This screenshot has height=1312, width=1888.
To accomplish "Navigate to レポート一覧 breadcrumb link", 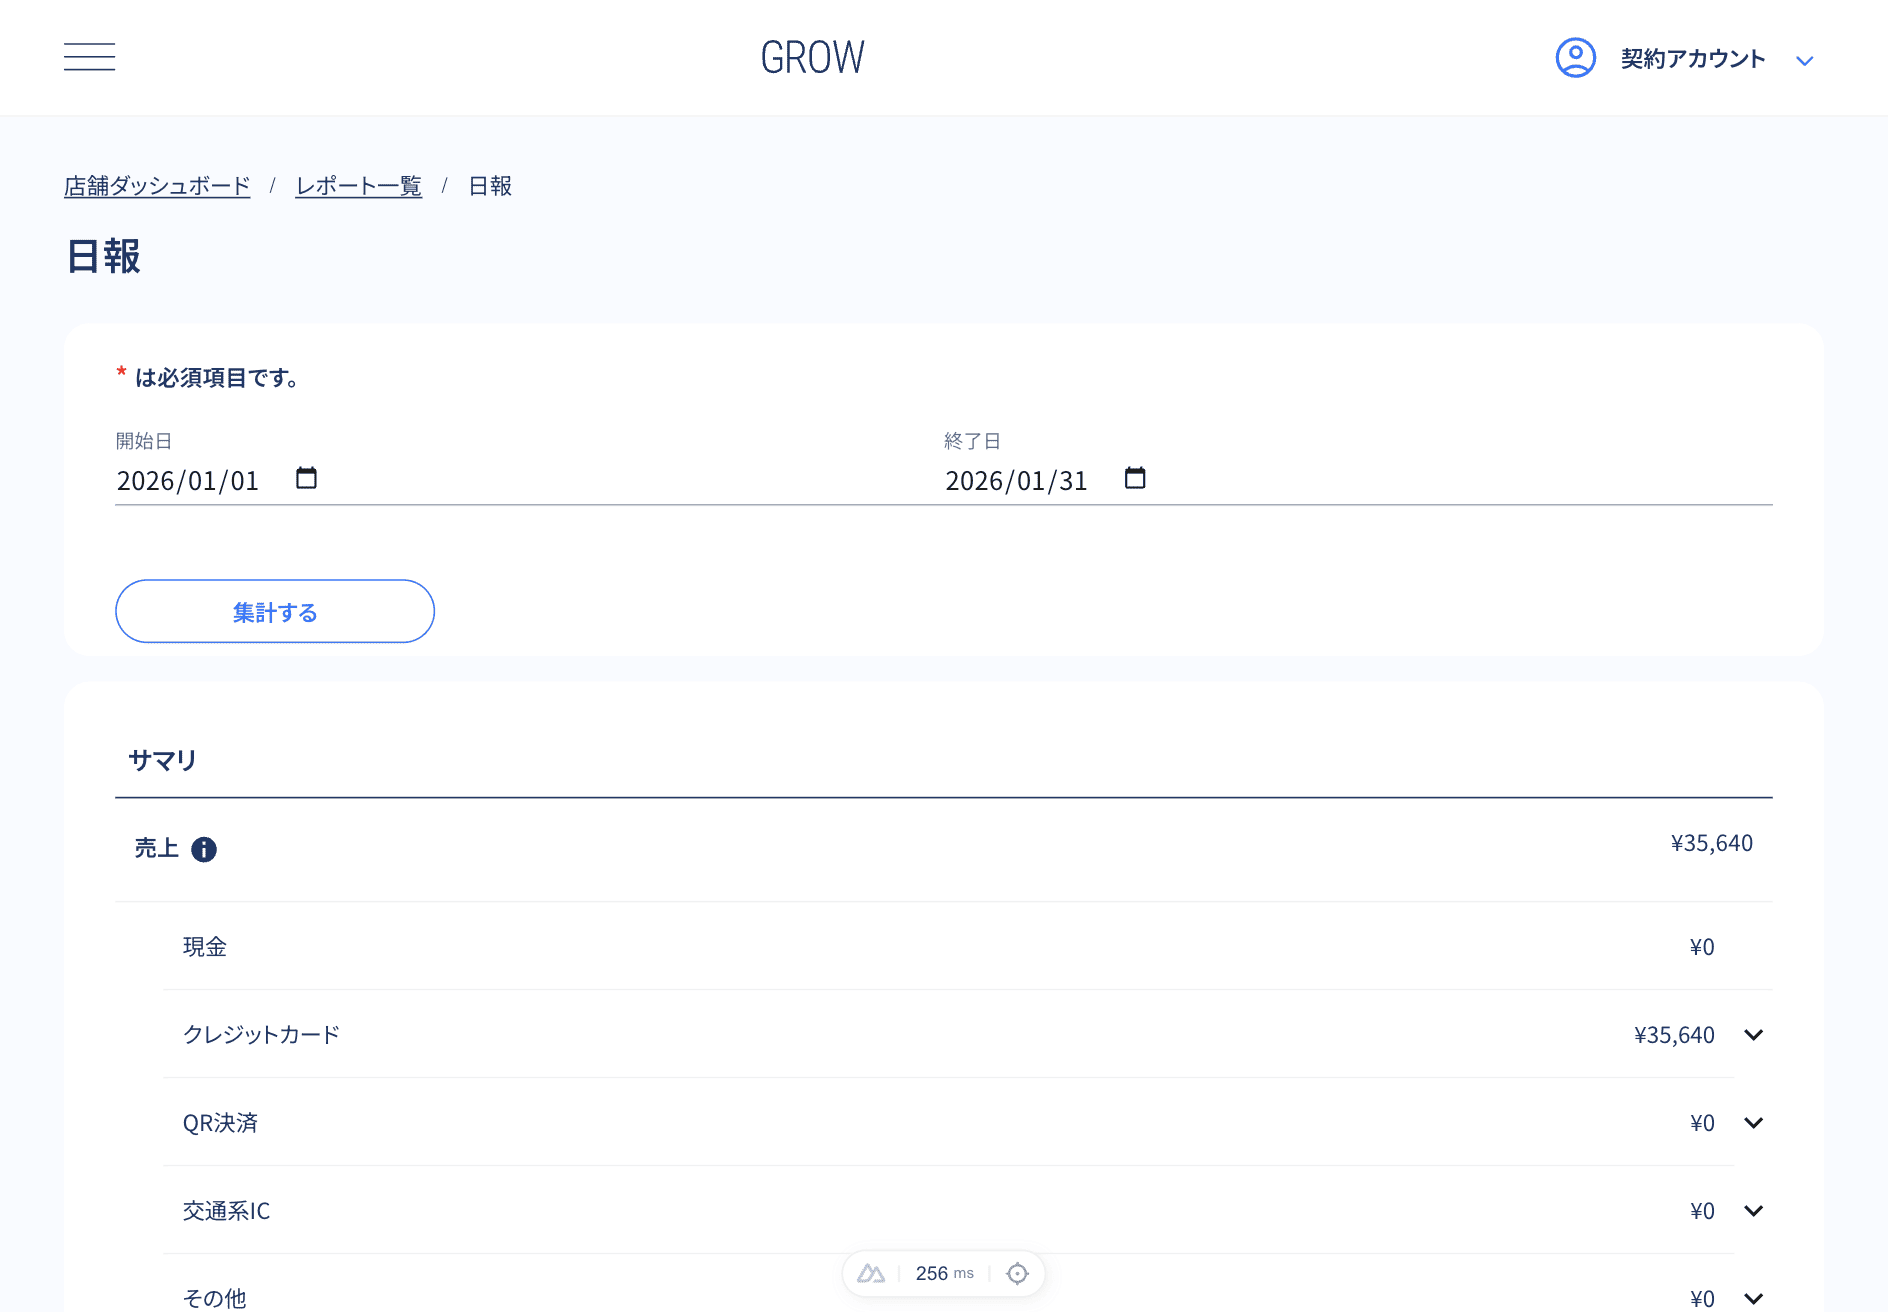I will click(x=358, y=186).
